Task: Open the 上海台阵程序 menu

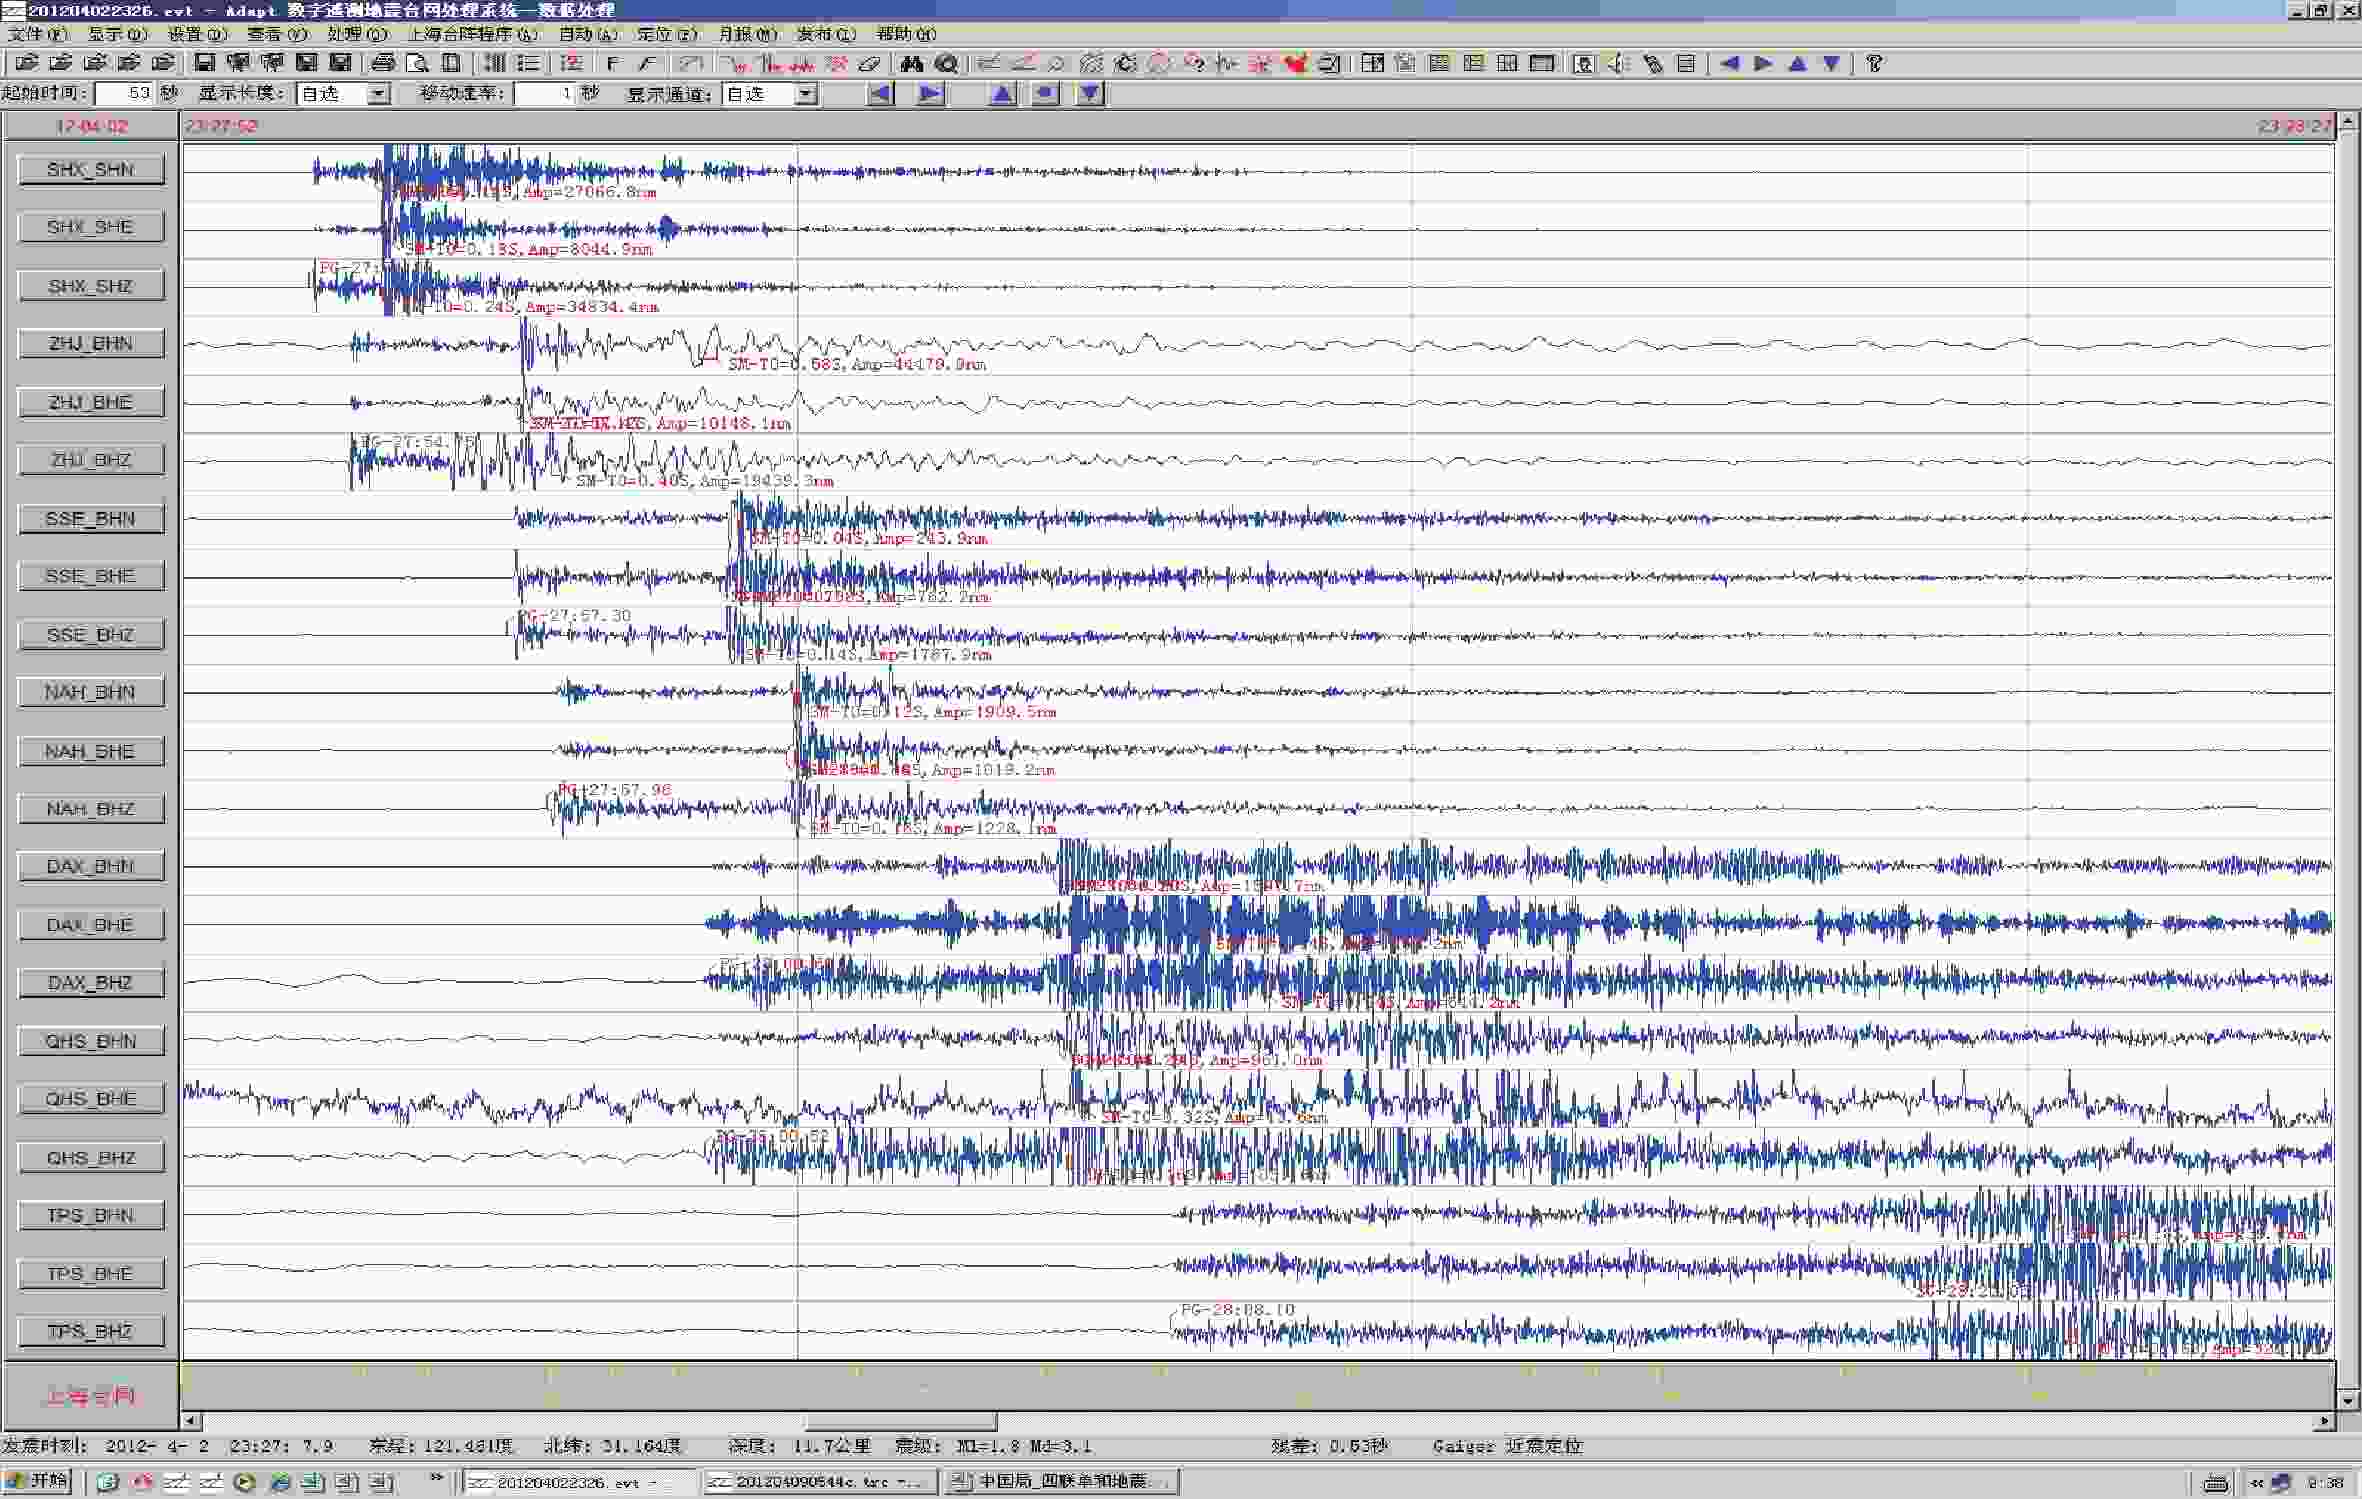Action: (x=473, y=34)
